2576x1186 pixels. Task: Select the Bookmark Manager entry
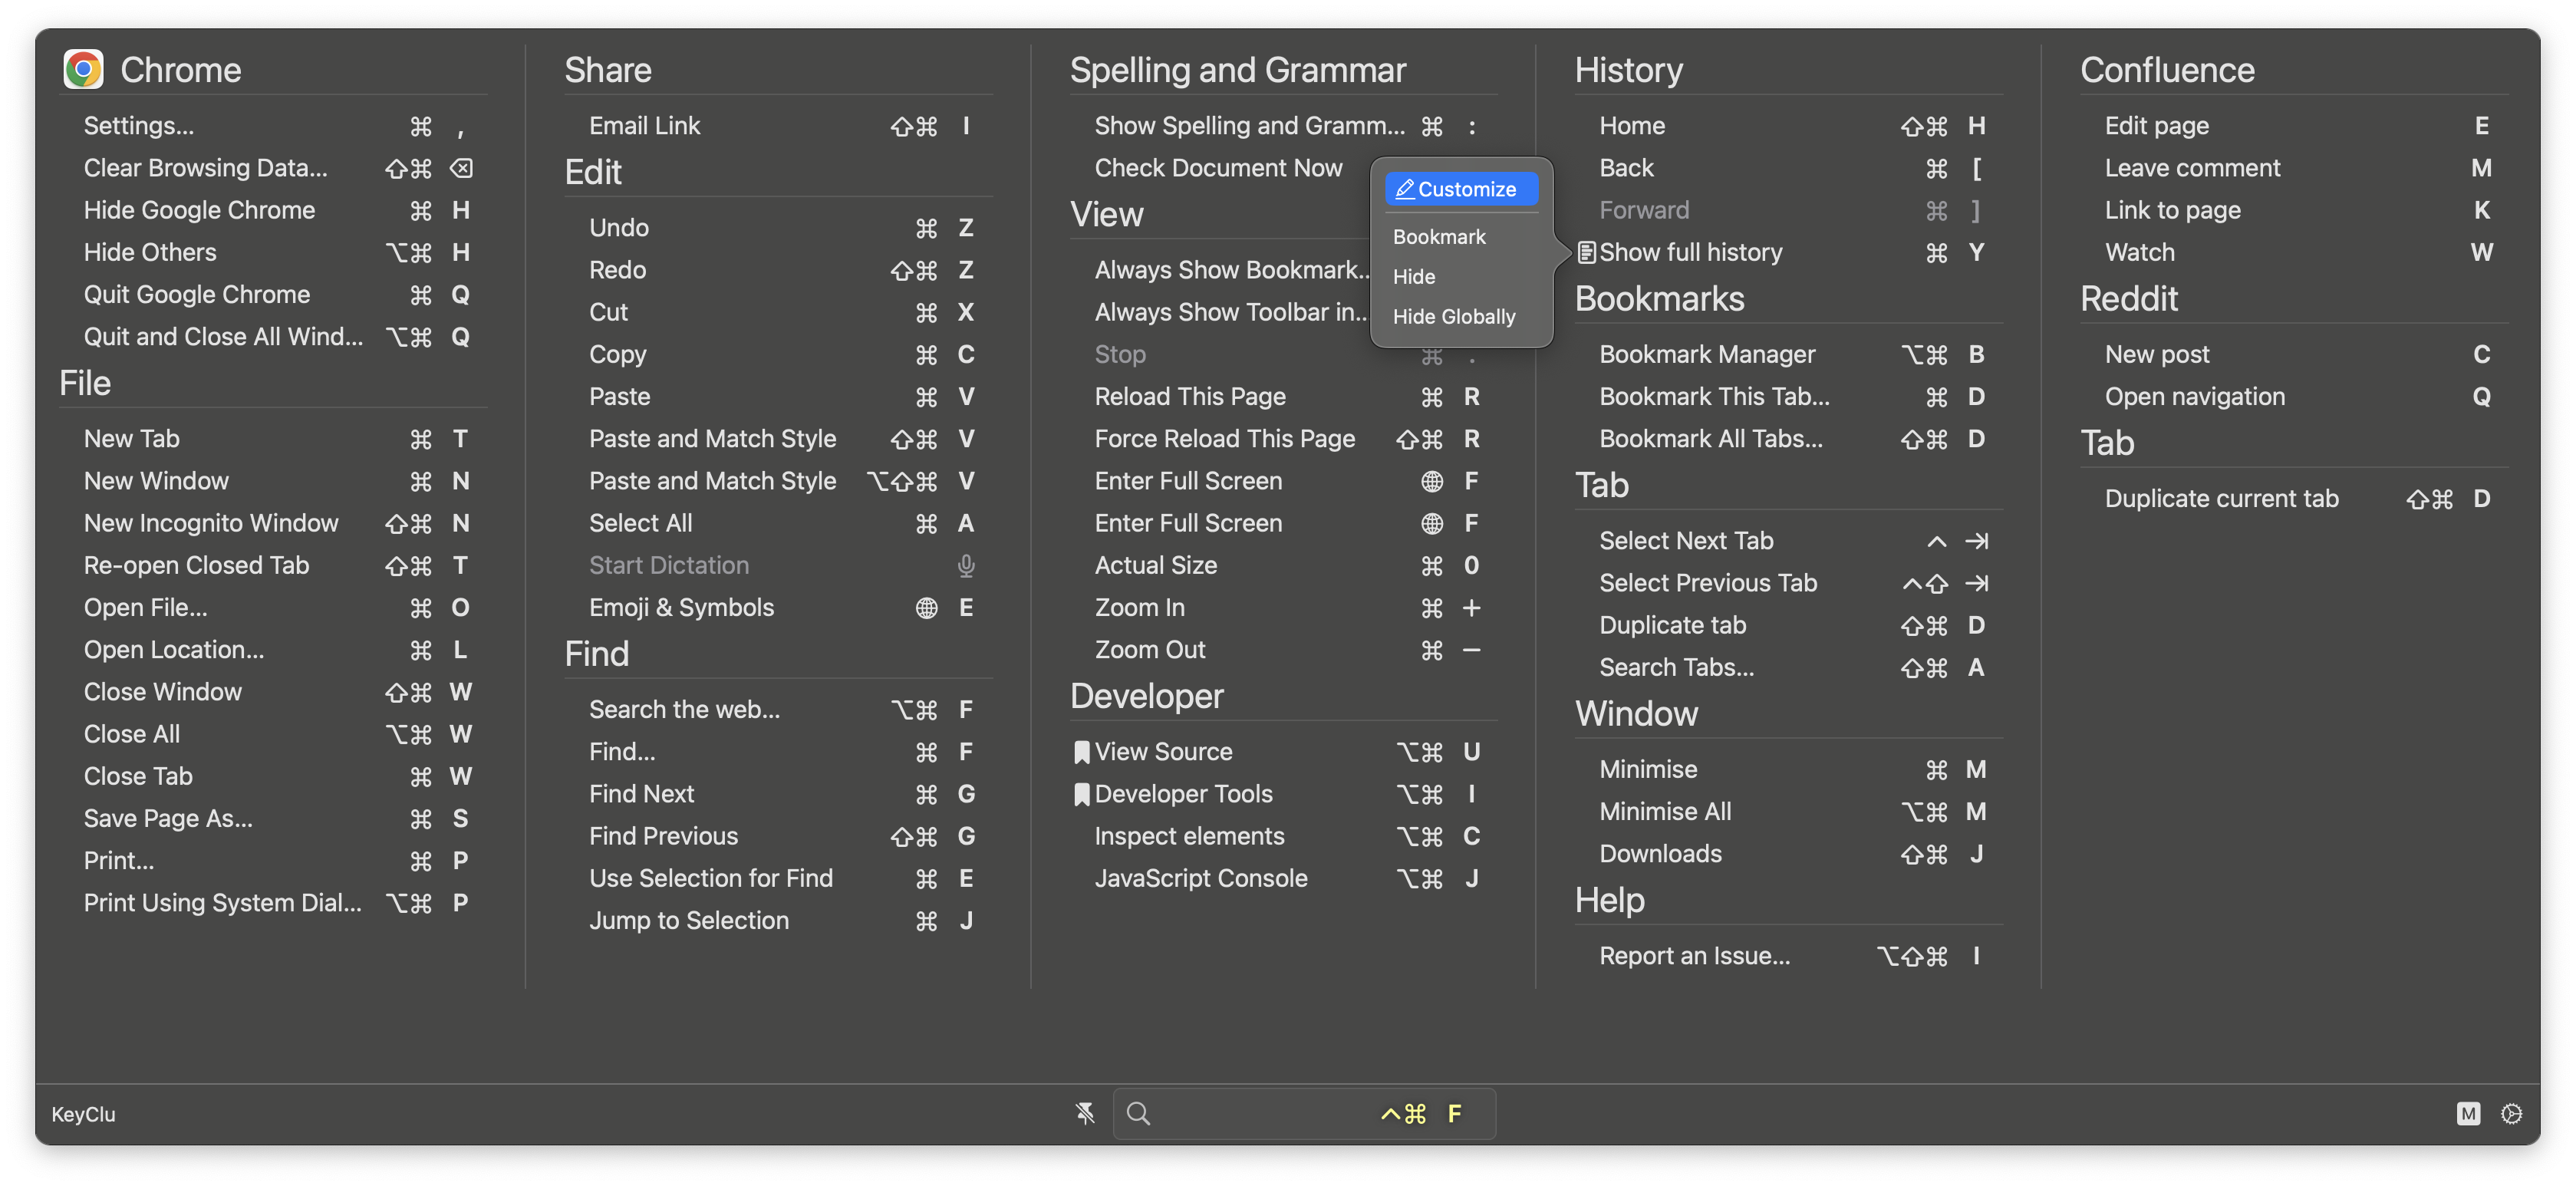click(1707, 354)
